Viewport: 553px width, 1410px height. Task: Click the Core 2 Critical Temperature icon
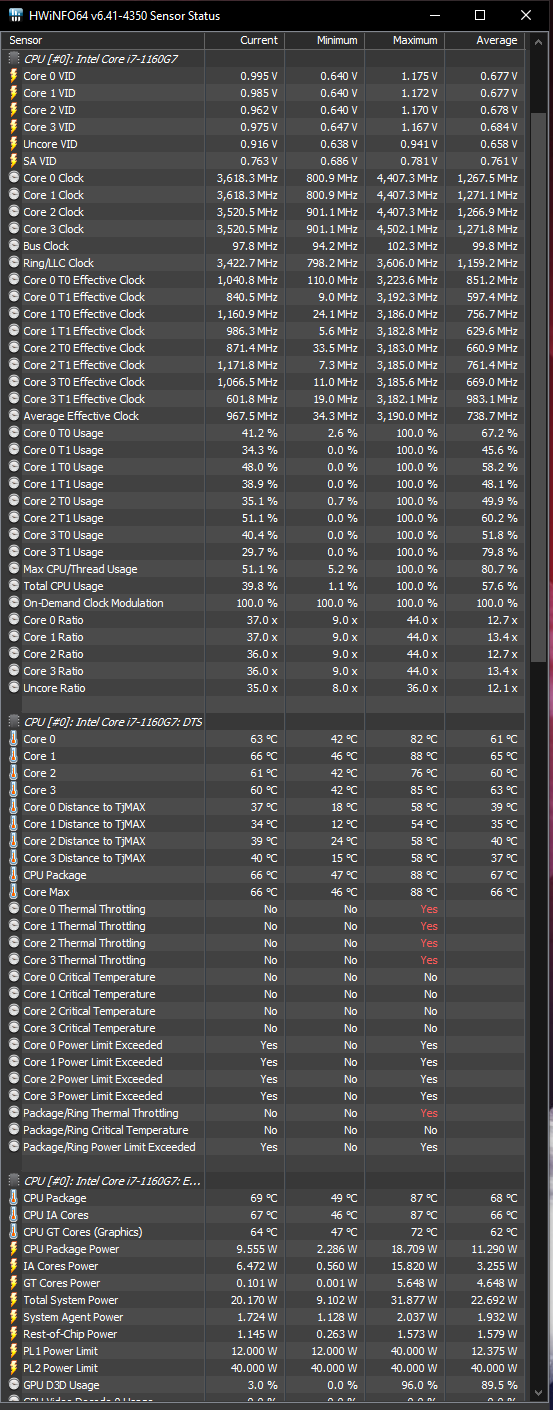pyautogui.click(x=14, y=1011)
